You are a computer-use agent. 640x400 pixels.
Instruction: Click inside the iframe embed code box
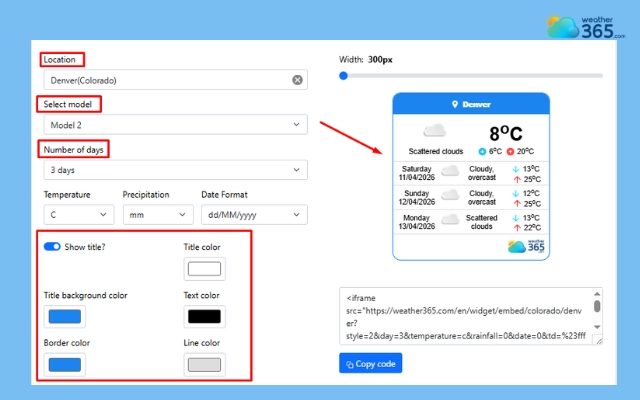pyautogui.click(x=465, y=317)
